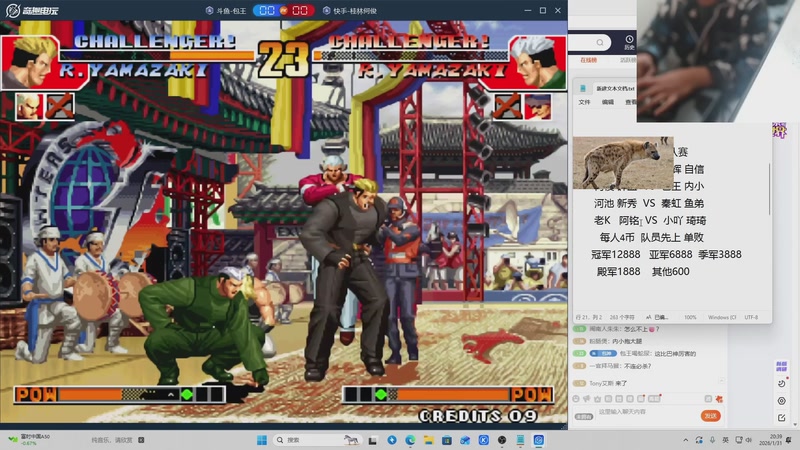Viewport: 800px width, 450px height.
Task: Click the search magnifier icon in the streaming panel
Action: [600, 42]
